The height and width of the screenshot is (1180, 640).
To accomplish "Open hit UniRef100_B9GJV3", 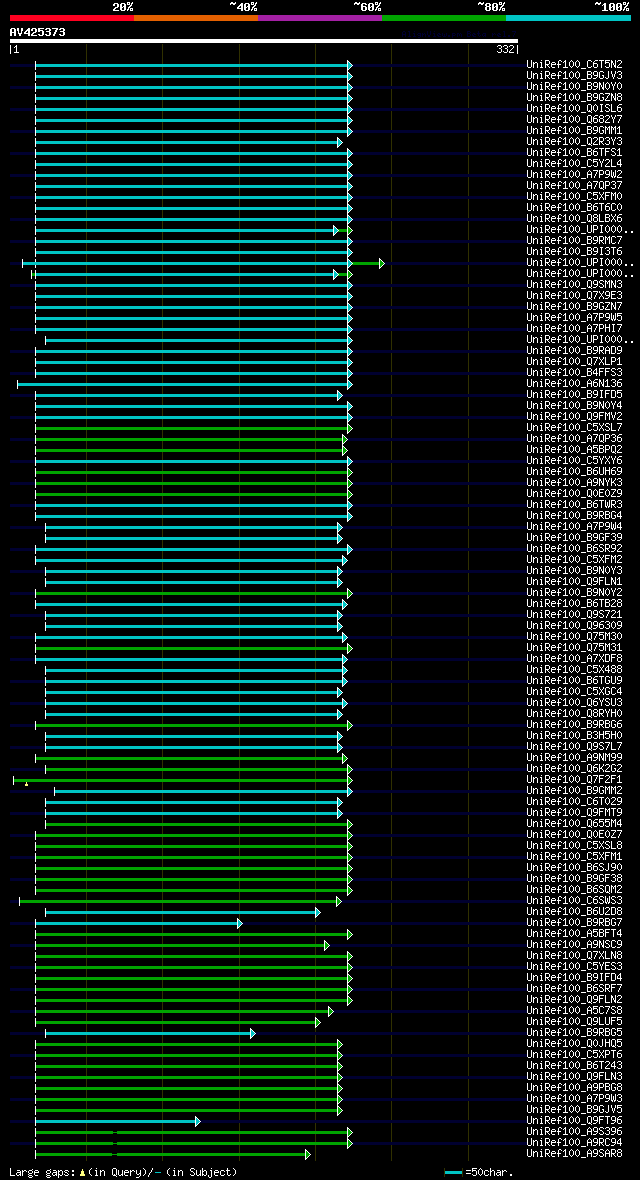I will [x=574, y=76].
